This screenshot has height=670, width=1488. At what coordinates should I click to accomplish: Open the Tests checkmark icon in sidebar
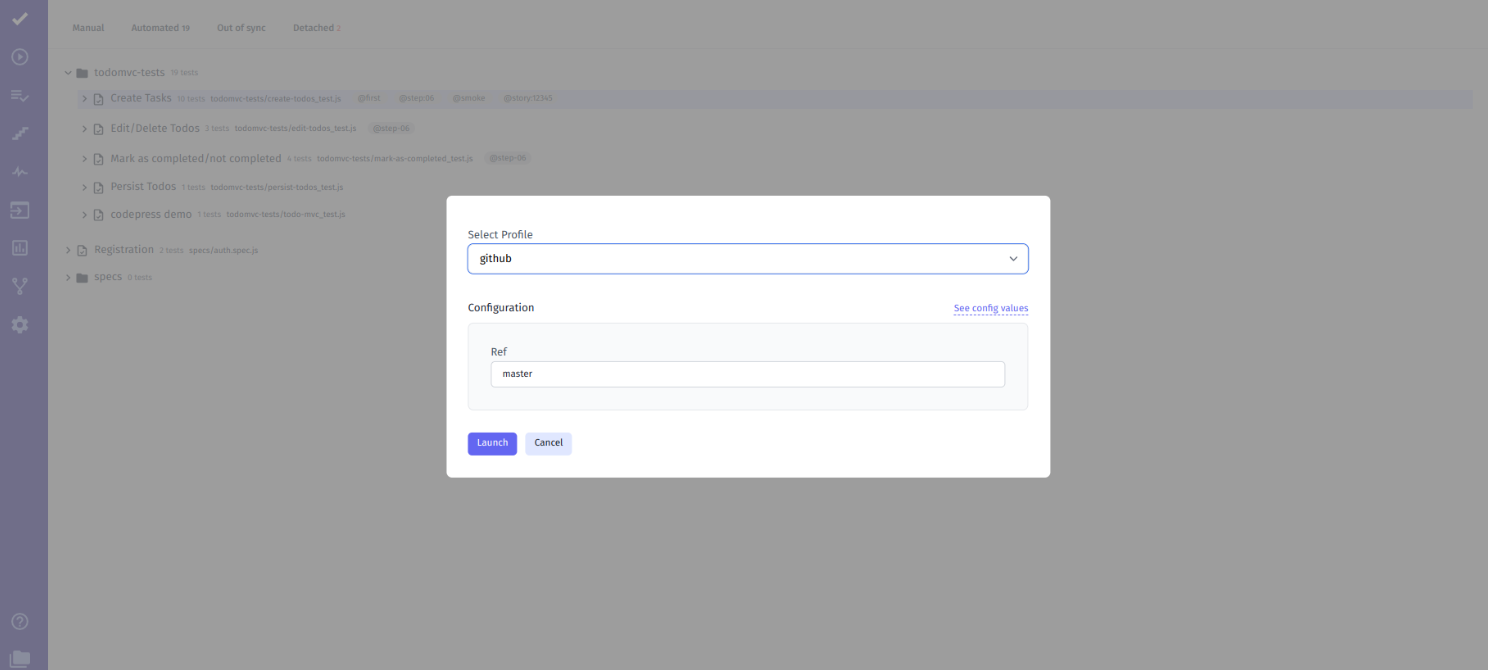19,19
